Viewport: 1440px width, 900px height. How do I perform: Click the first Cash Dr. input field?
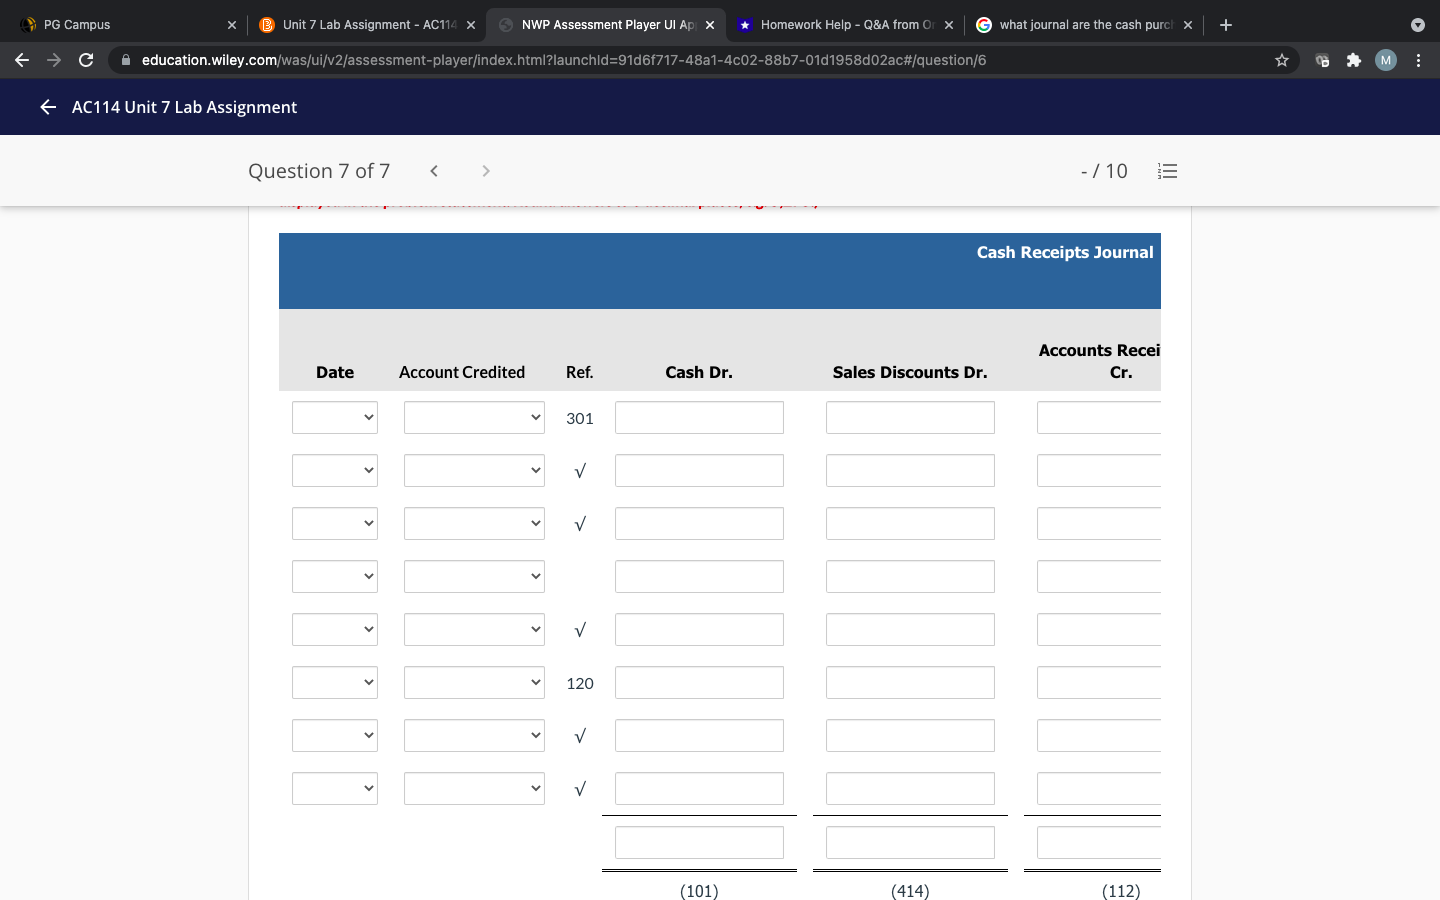coord(699,417)
